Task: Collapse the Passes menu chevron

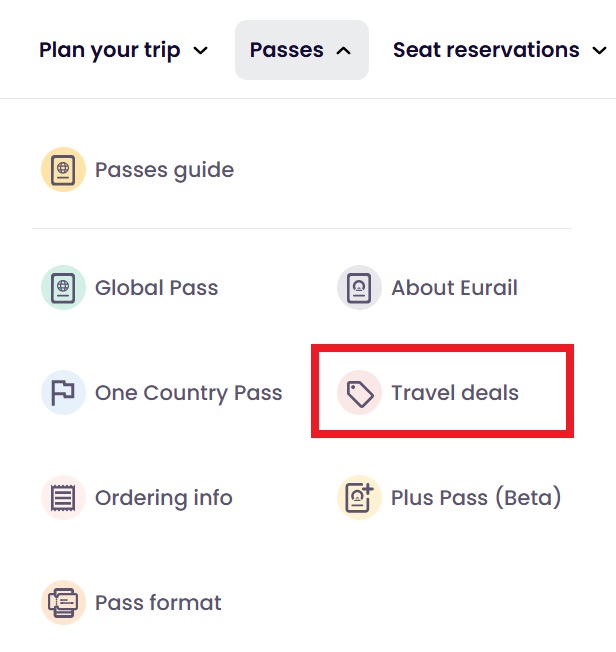Action: tap(344, 50)
